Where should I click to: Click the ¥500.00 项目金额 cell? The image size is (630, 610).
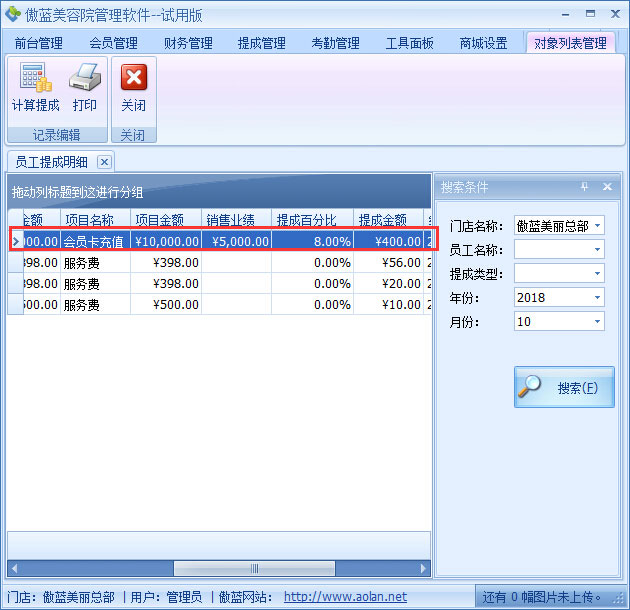click(x=166, y=304)
